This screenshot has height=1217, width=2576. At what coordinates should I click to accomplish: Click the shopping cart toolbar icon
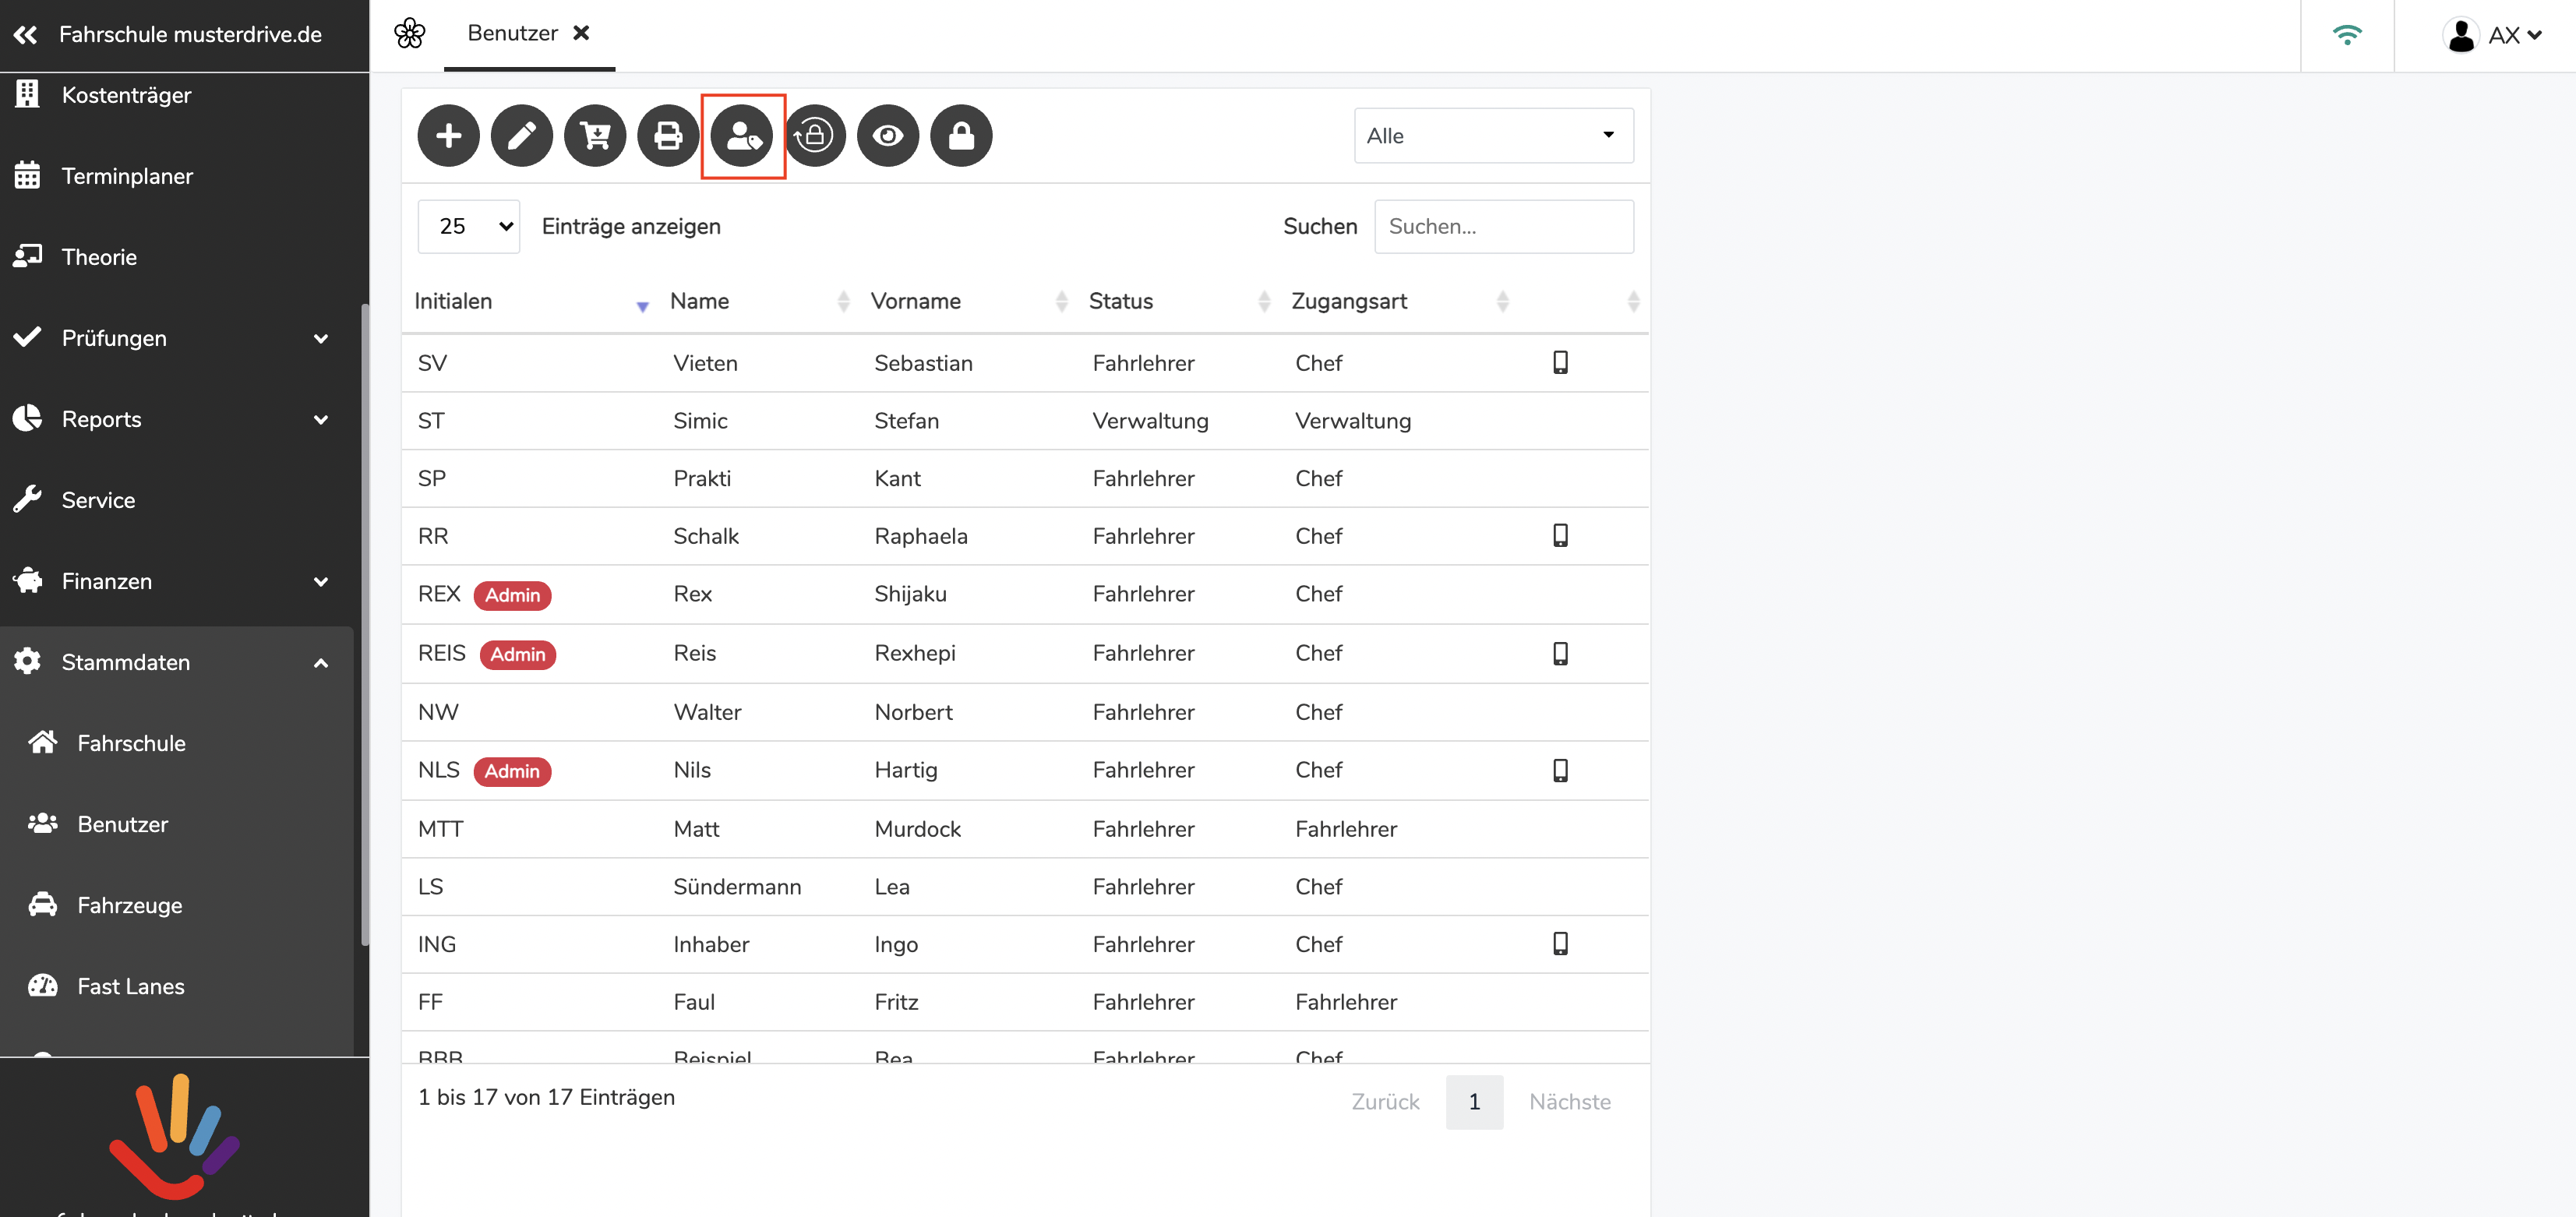(595, 135)
